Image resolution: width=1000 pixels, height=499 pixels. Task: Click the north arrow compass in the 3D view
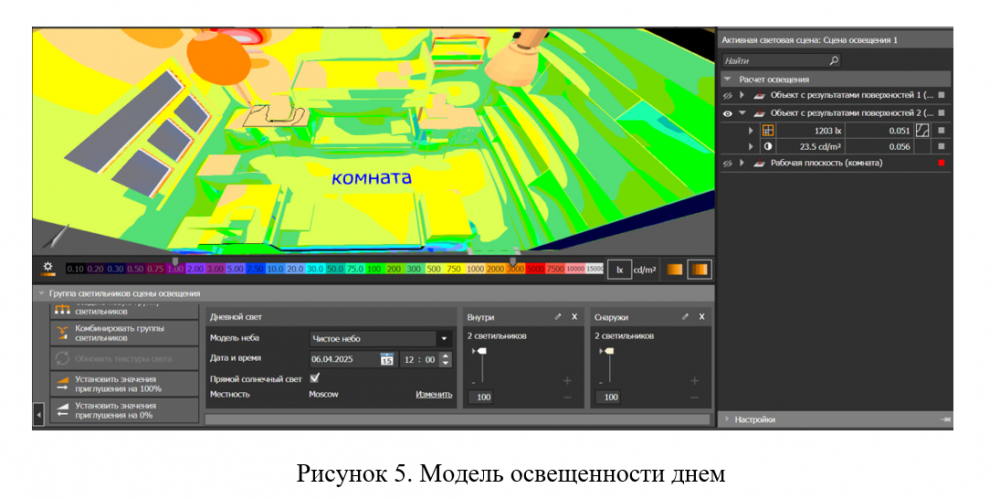55,235
